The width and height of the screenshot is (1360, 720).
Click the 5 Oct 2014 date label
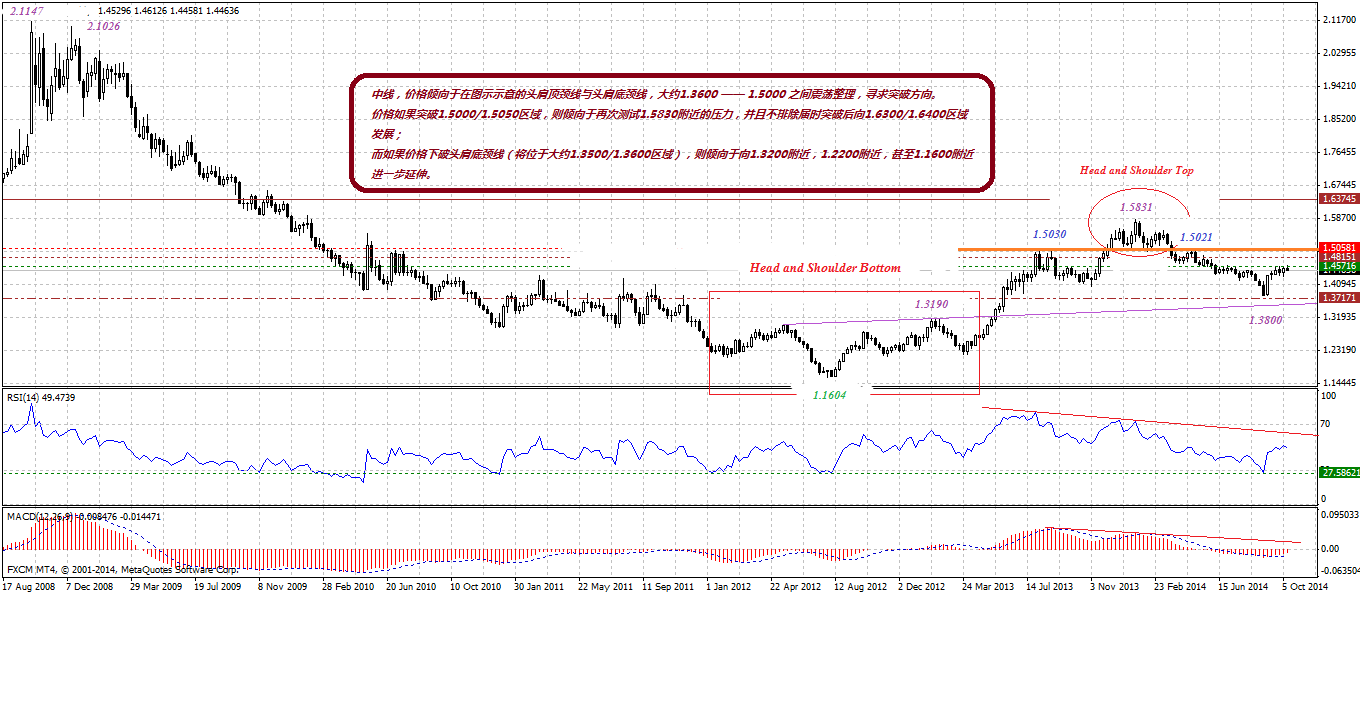[1304, 587]
